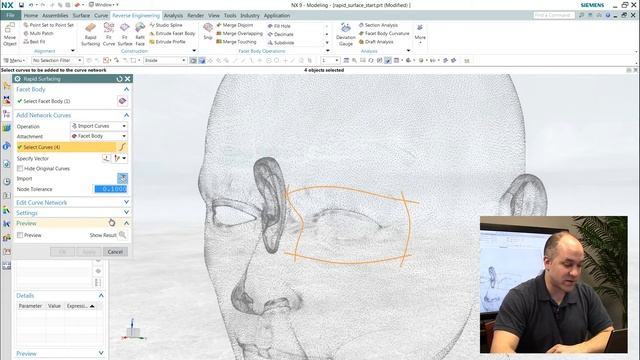Click the Select Curves (4) row
The height and width of the screenshot is (360, 640).
(x=67, y=147)
